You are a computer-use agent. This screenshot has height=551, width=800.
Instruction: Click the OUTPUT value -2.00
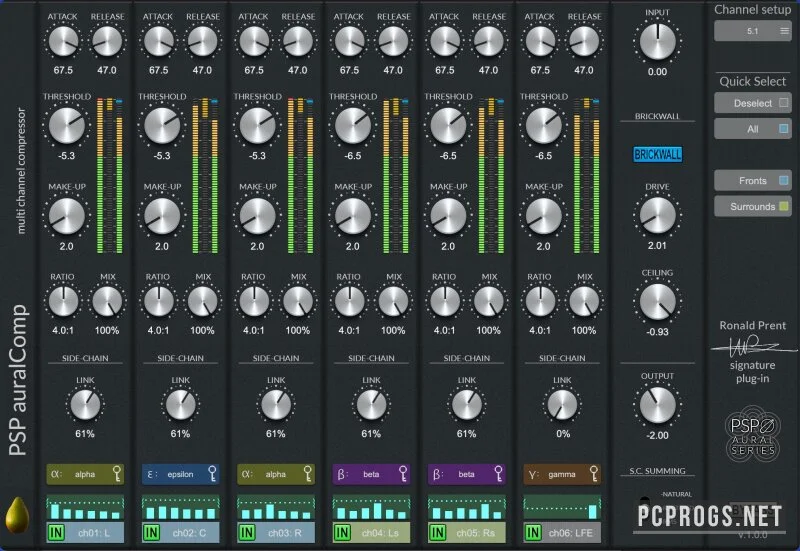[x=657, y=435]
